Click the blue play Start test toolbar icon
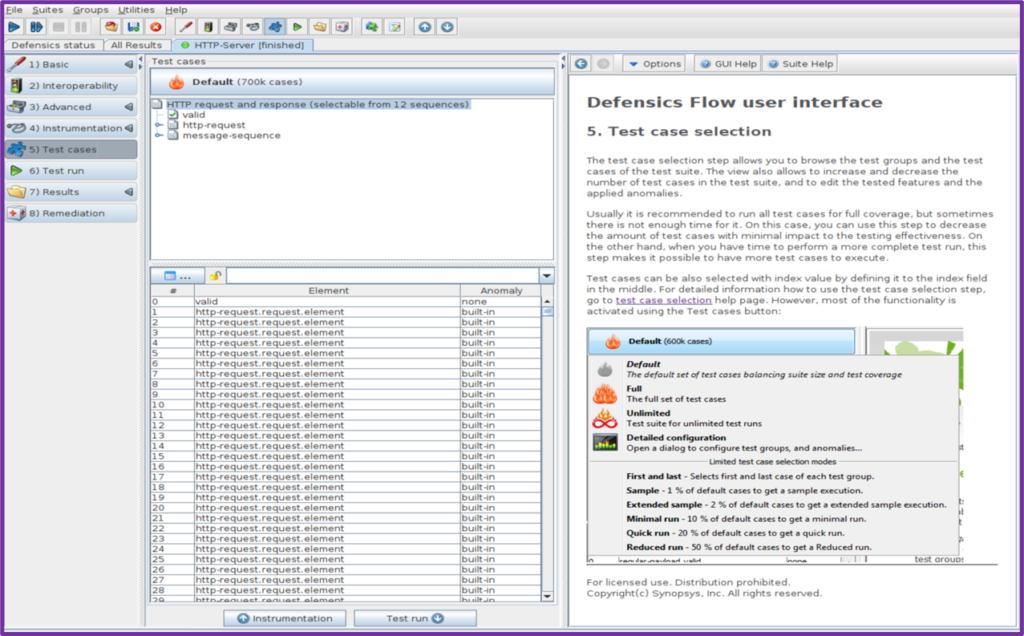Screen dimensions: 1024x636 point(15,27)
